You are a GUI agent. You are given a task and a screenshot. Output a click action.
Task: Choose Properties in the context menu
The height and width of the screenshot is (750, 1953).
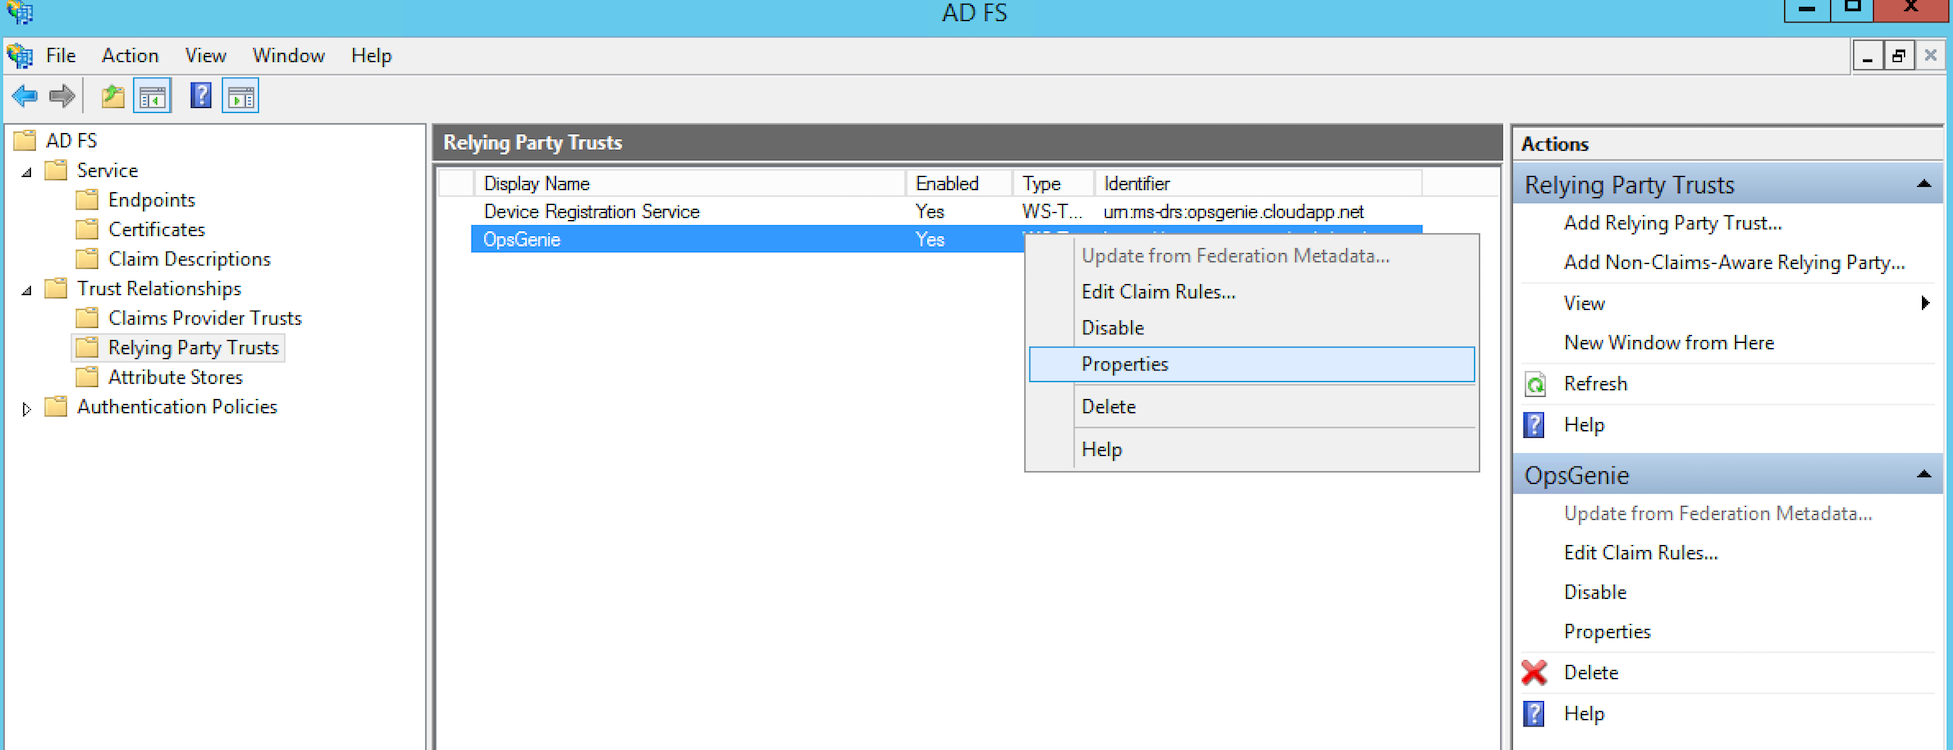pos(1252,364)
